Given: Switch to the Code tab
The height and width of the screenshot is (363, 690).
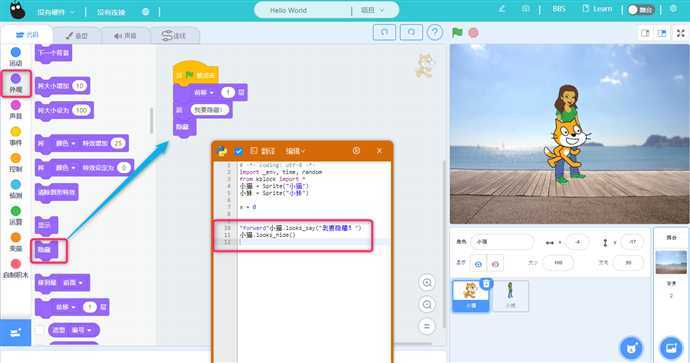Looking at the screenshot, I should [27, 35].
